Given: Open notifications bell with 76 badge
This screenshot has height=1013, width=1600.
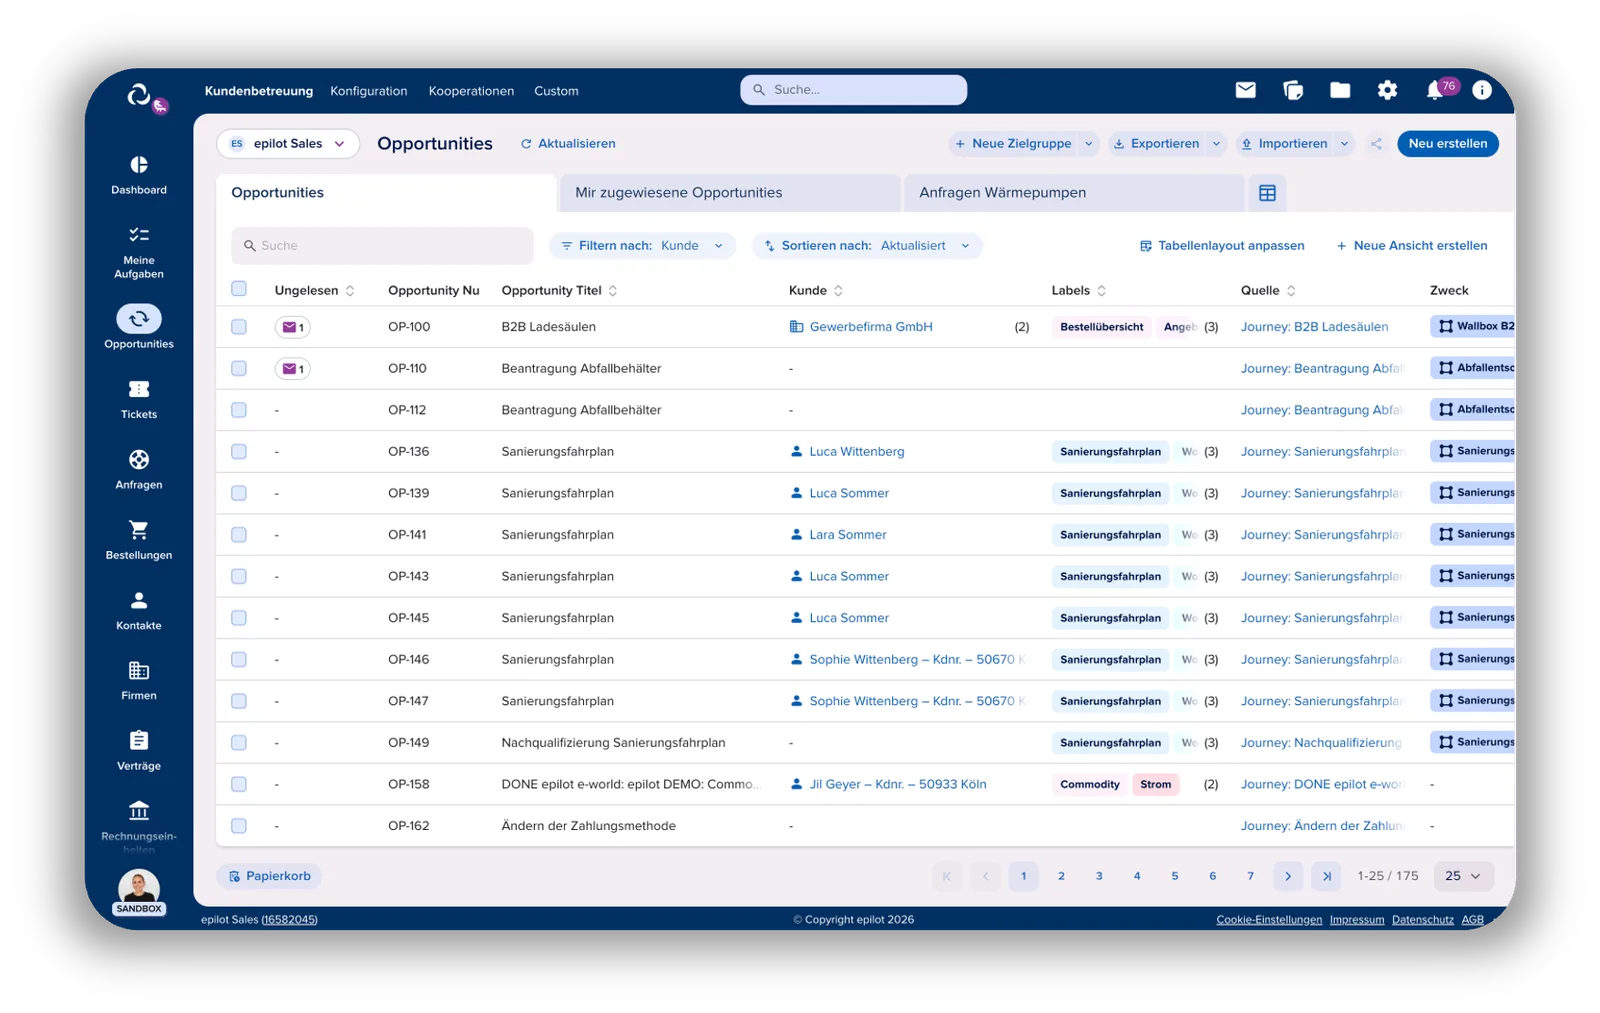Looking at the screenshot, I should (x=1437, y=90).
